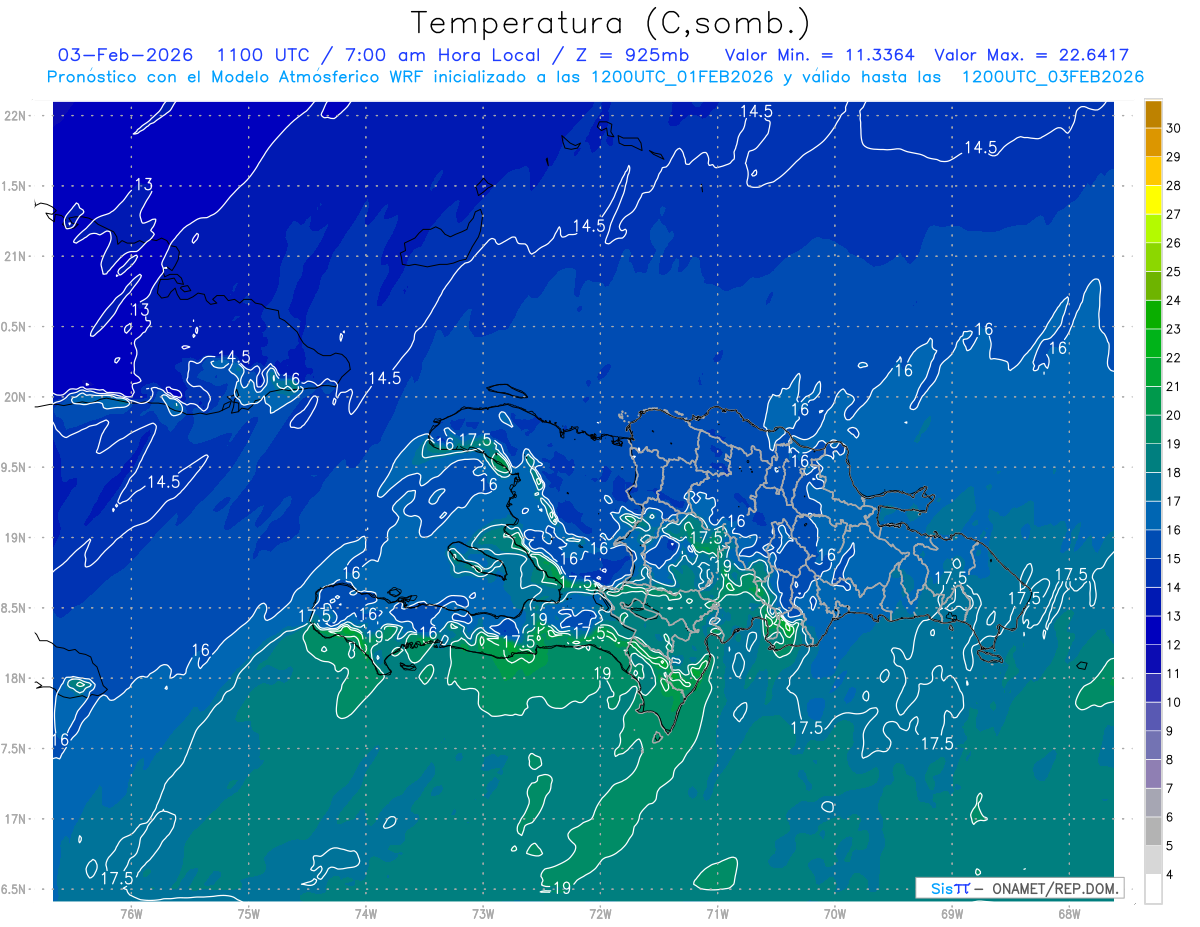Click the color bar value '8'
Viewport: 1200px width, 927px height.
1171,760
